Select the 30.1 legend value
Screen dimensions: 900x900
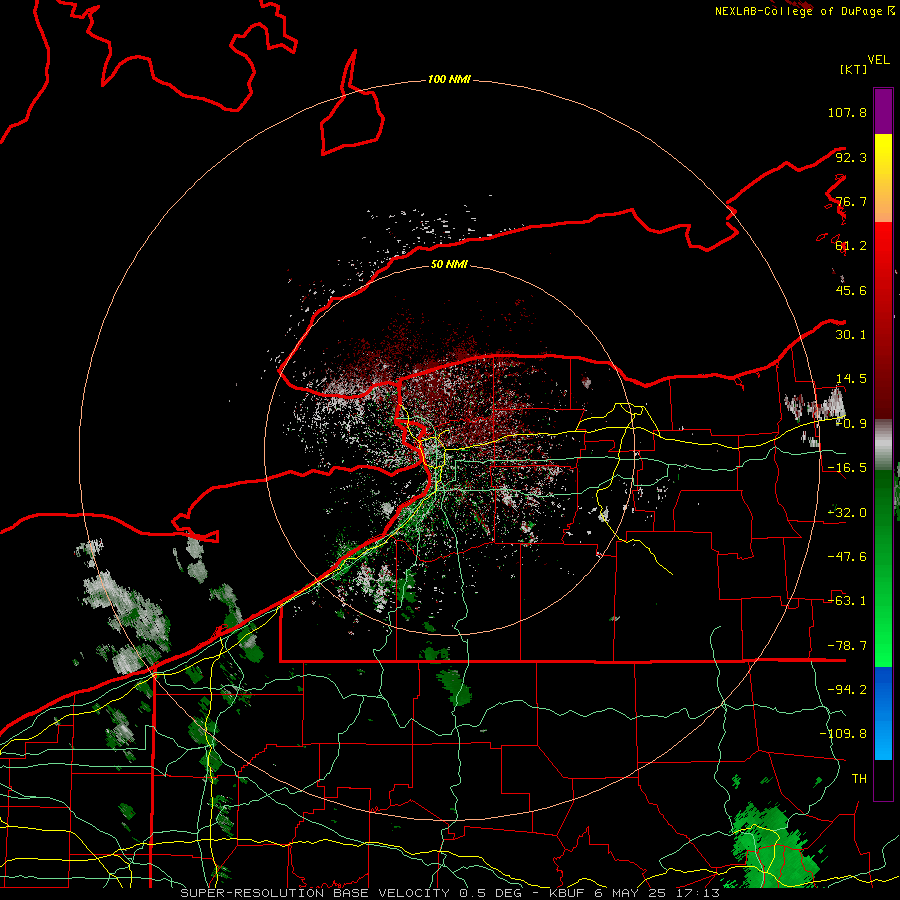click(x=851, y=335)
